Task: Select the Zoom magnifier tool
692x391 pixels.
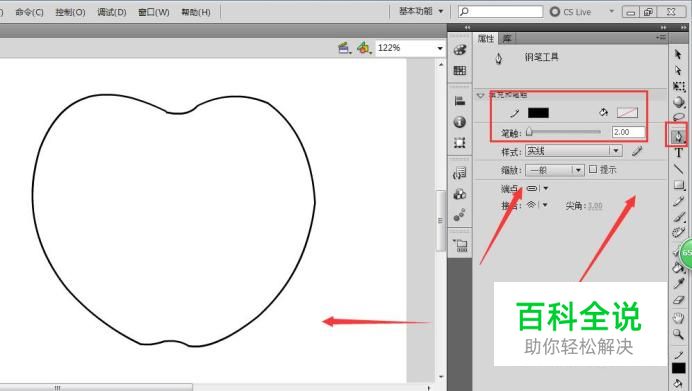Action: (x=678, y=334)
